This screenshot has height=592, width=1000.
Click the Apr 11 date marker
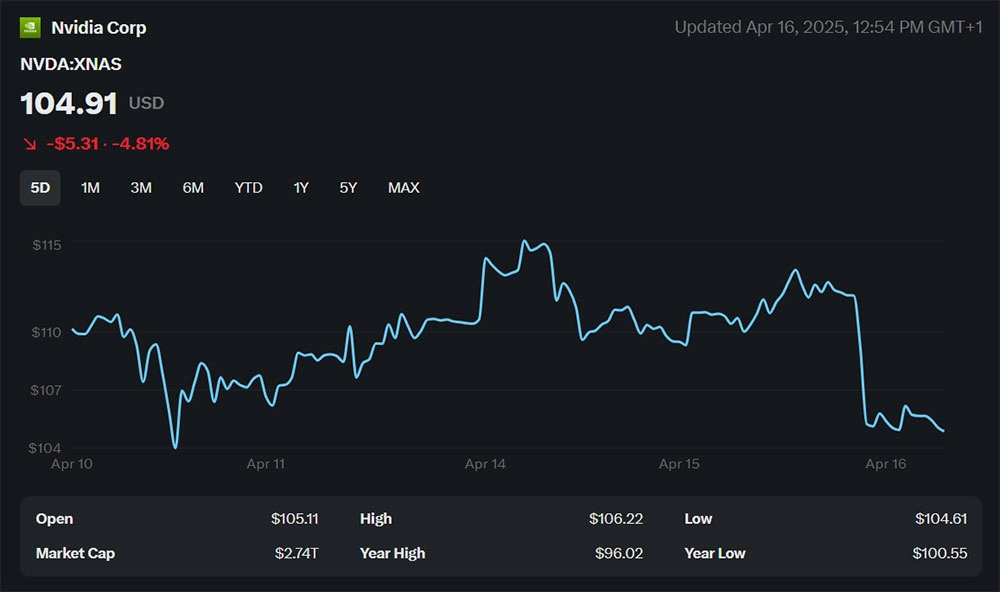(x=266, y=464)
